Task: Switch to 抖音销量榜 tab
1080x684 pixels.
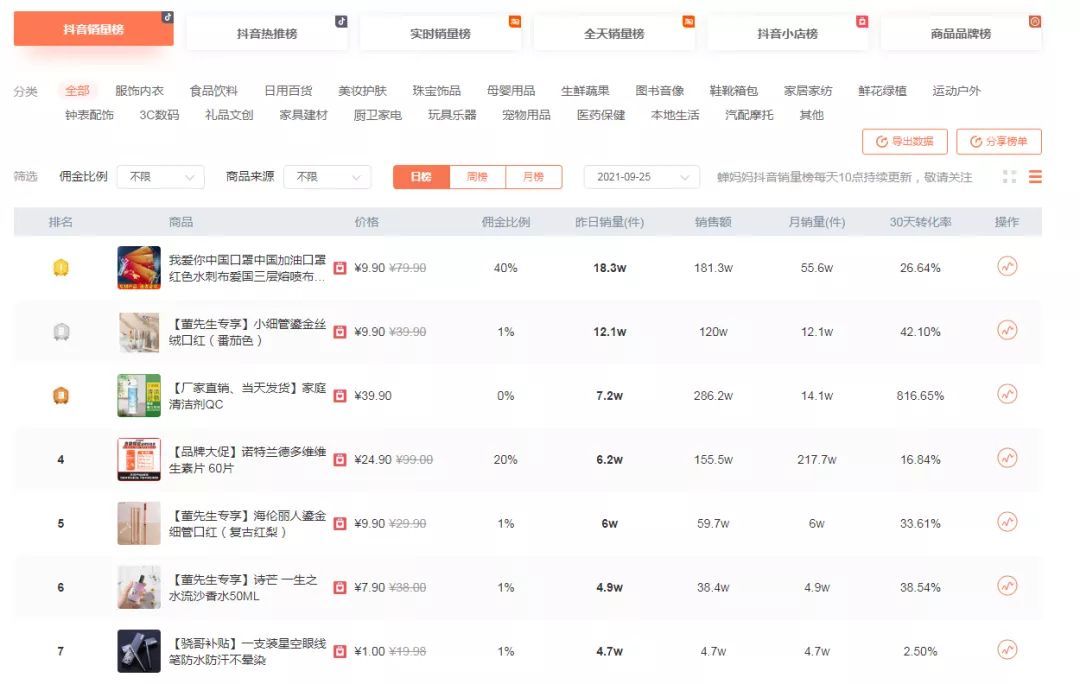Action: click(x=94, y=29)
